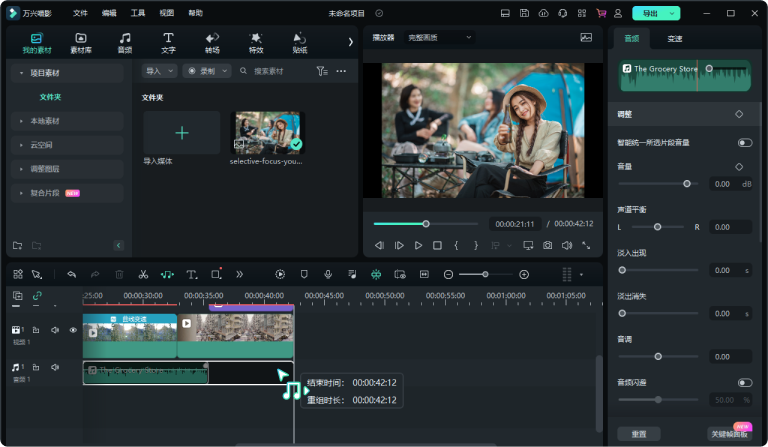The width and height of the screenshot is (768, 447).
Task: Click the Reset (重置) button
Action: coord(638,434)
